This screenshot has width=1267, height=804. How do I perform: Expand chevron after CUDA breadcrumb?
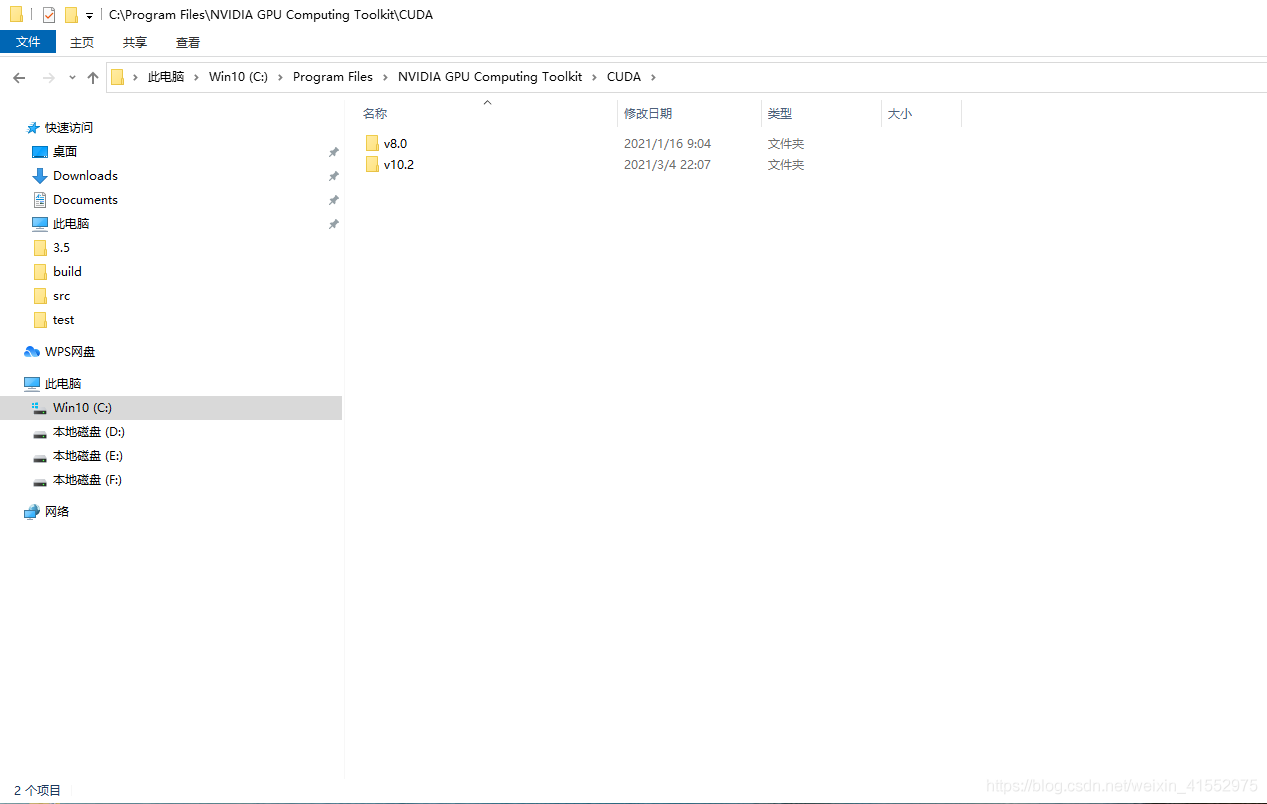tap(654, 77)
